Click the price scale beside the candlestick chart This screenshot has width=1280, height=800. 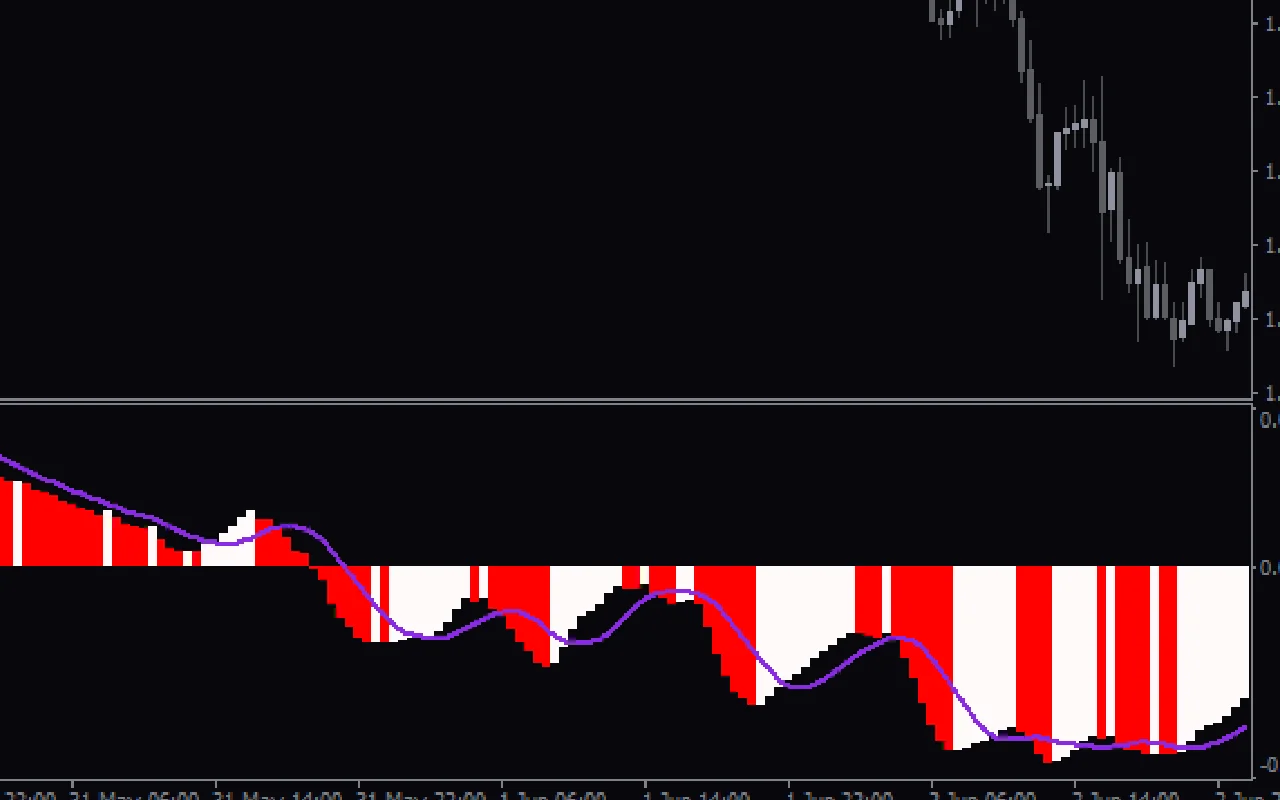pos(1267,200)
